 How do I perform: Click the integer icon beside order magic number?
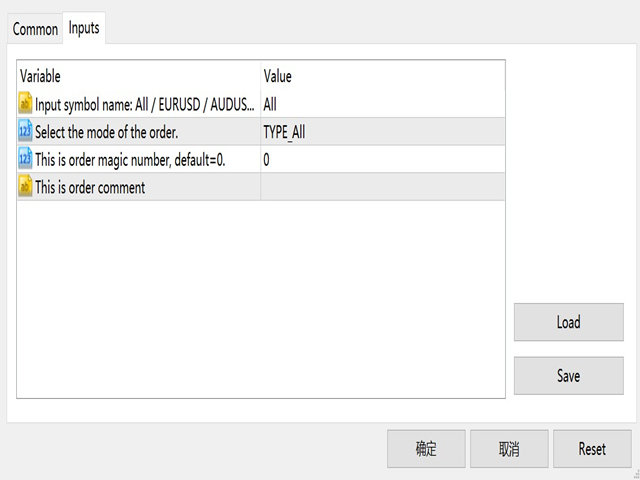pos(25,159)
